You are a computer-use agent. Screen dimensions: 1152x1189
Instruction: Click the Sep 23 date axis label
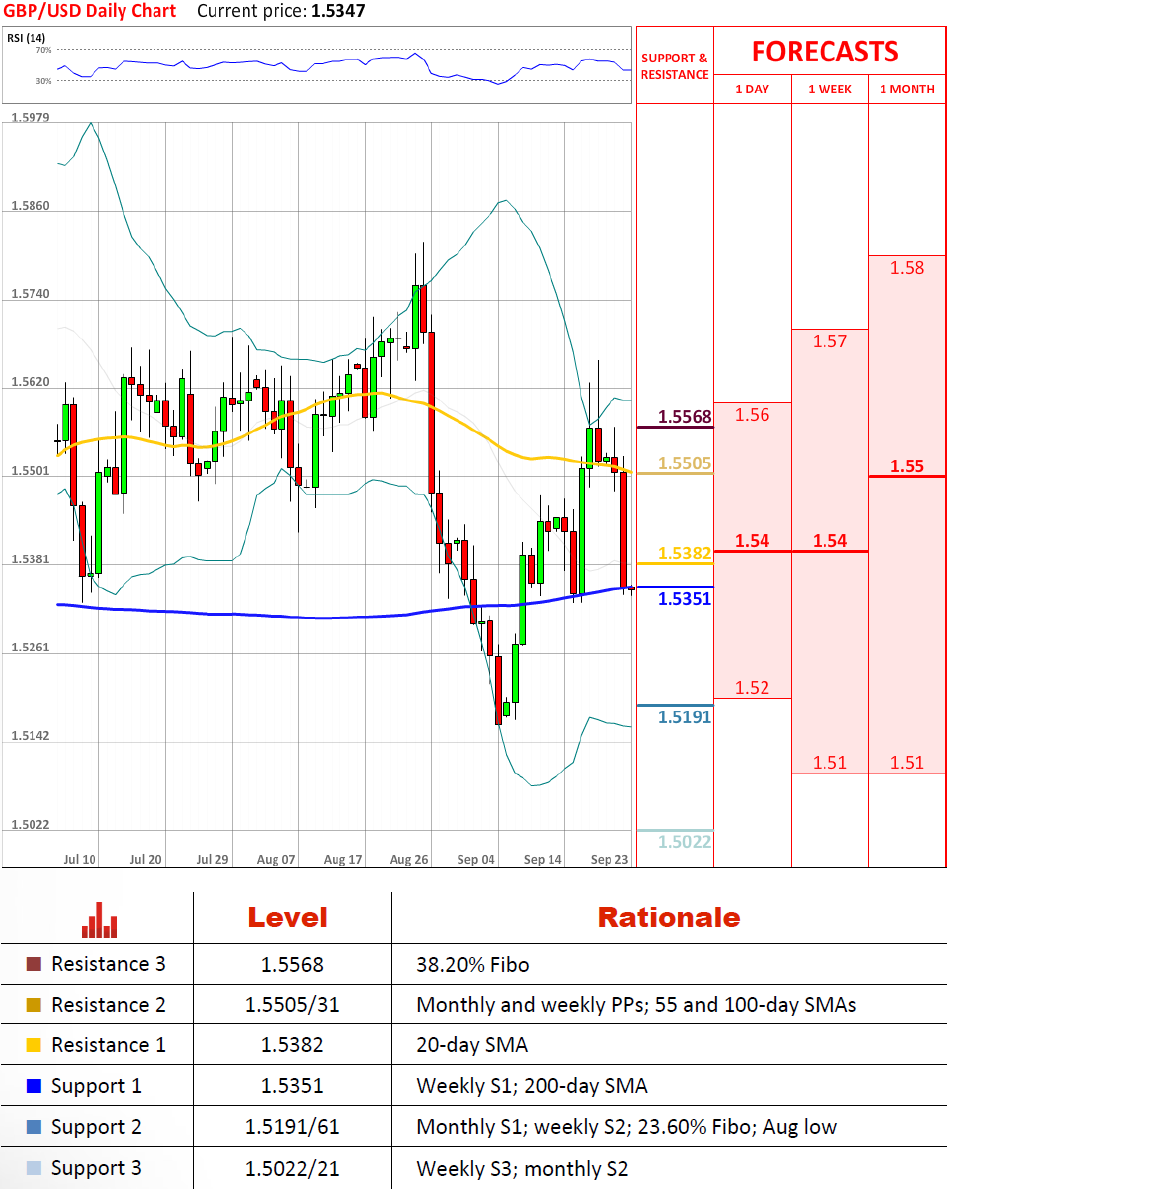pyautogui.click(x=609, y=859)
